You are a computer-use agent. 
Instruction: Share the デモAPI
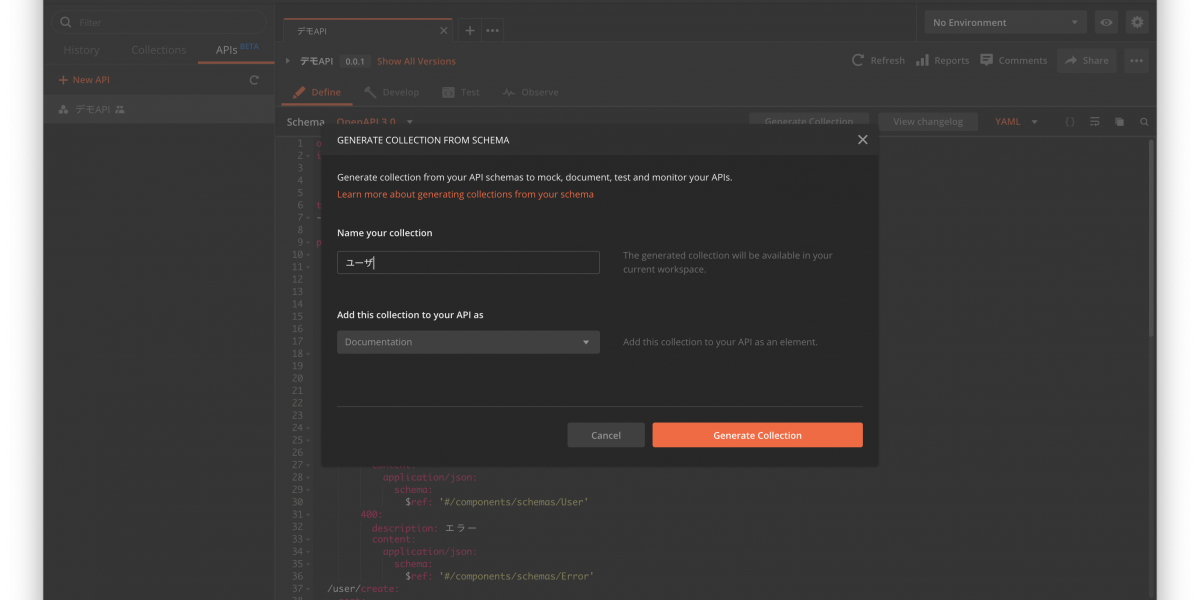(x=1086, y=61)
